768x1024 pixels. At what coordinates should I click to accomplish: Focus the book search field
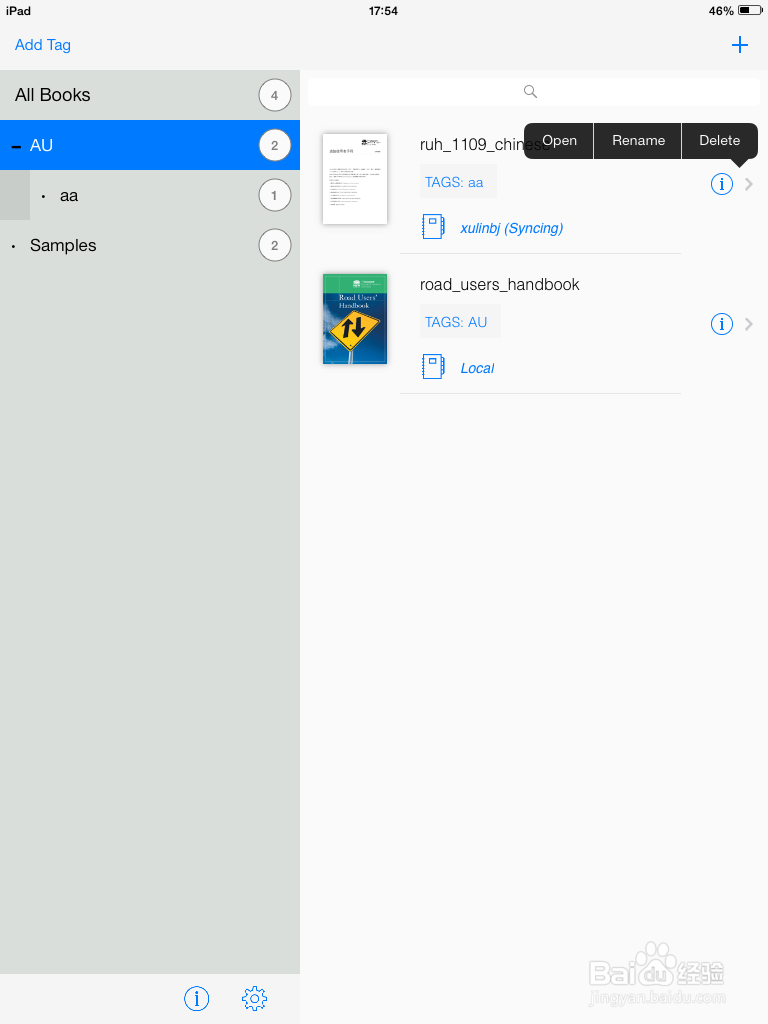[x=534, y=91]
